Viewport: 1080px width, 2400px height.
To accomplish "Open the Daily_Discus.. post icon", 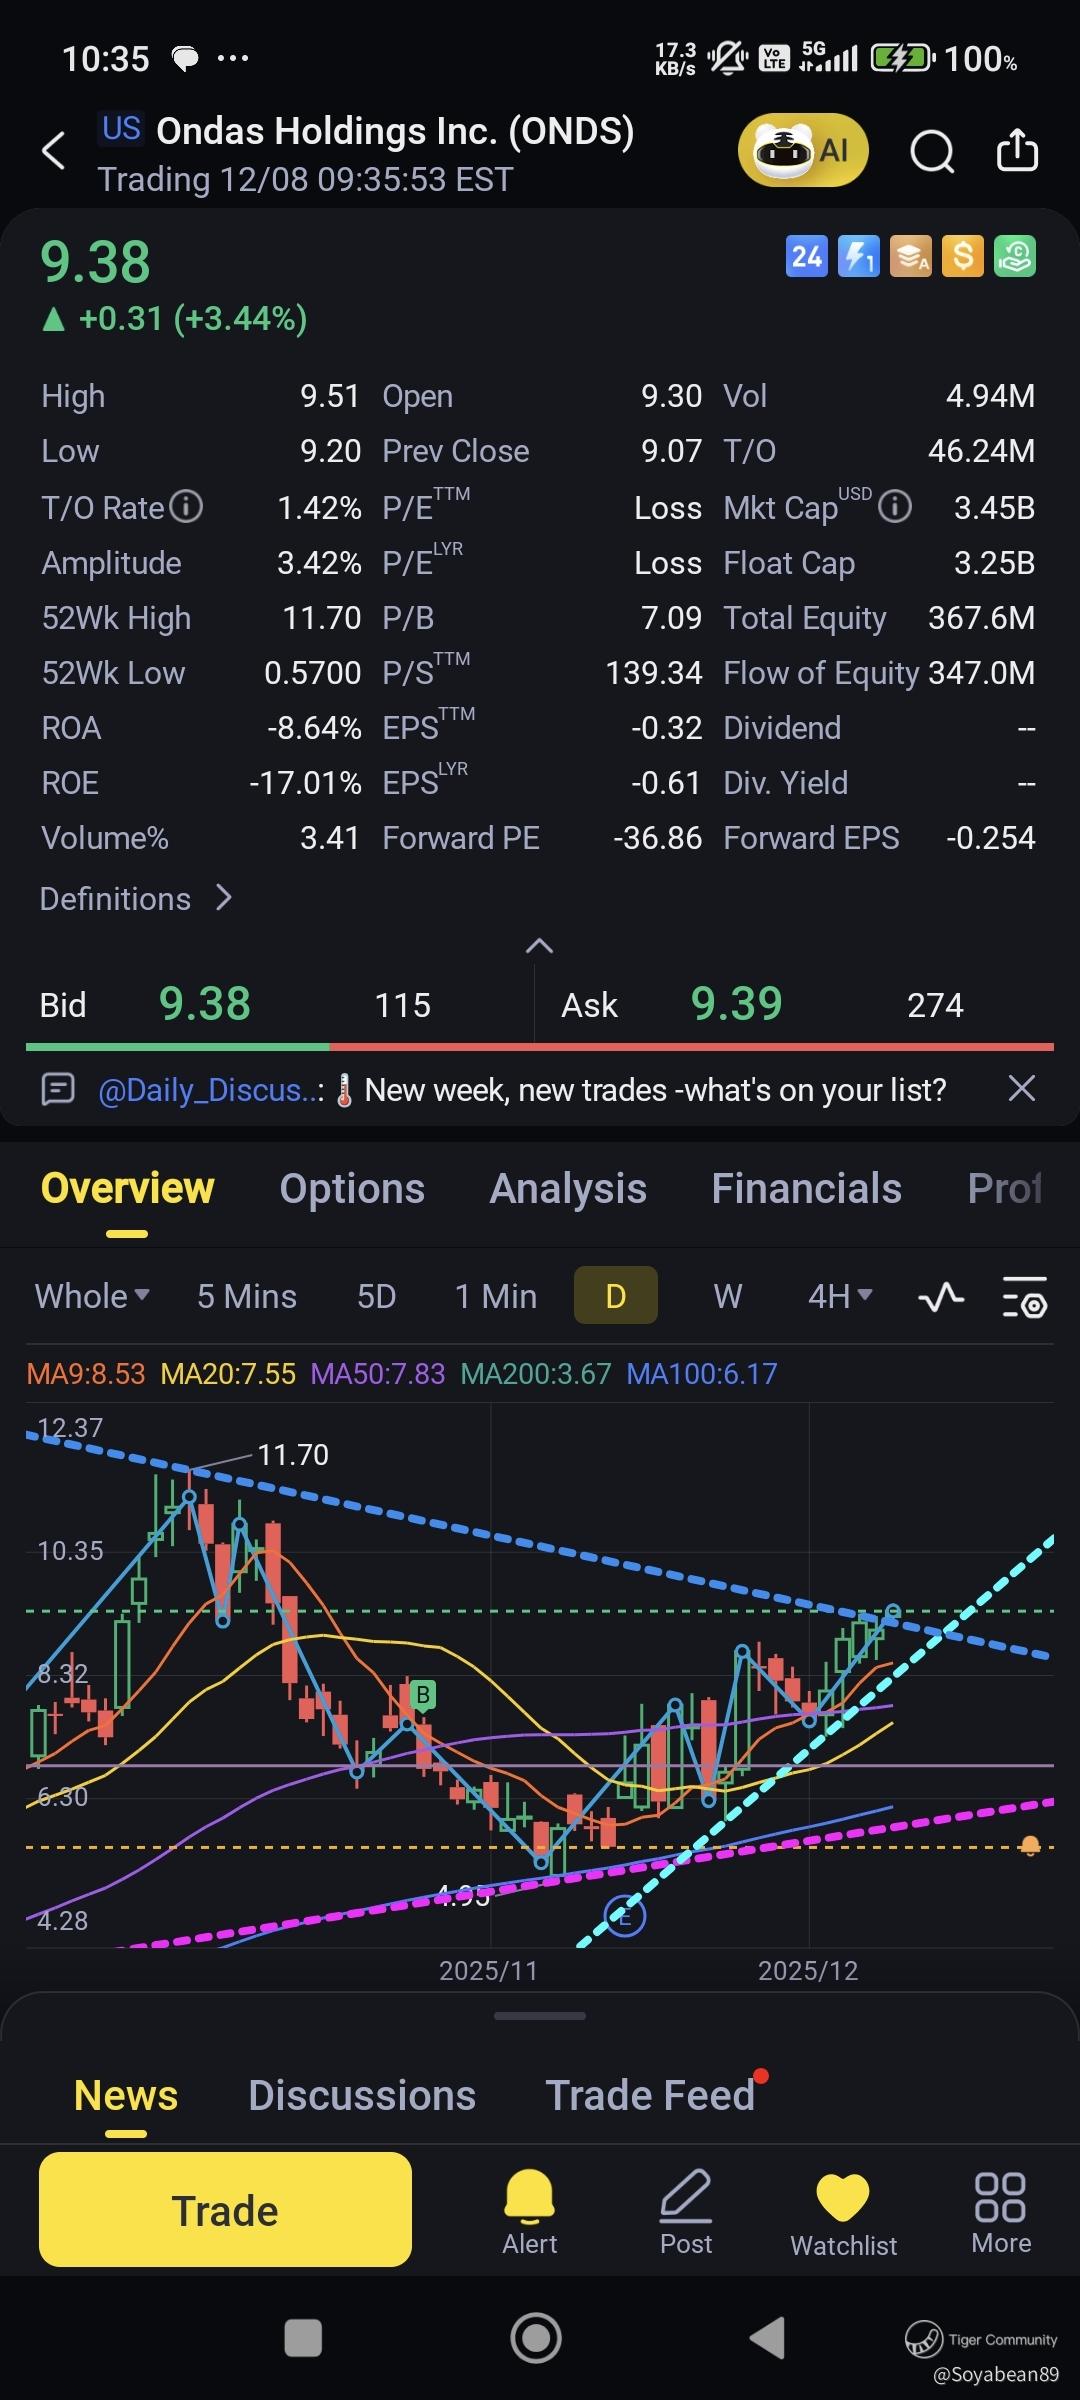I will pos(58,1089).
